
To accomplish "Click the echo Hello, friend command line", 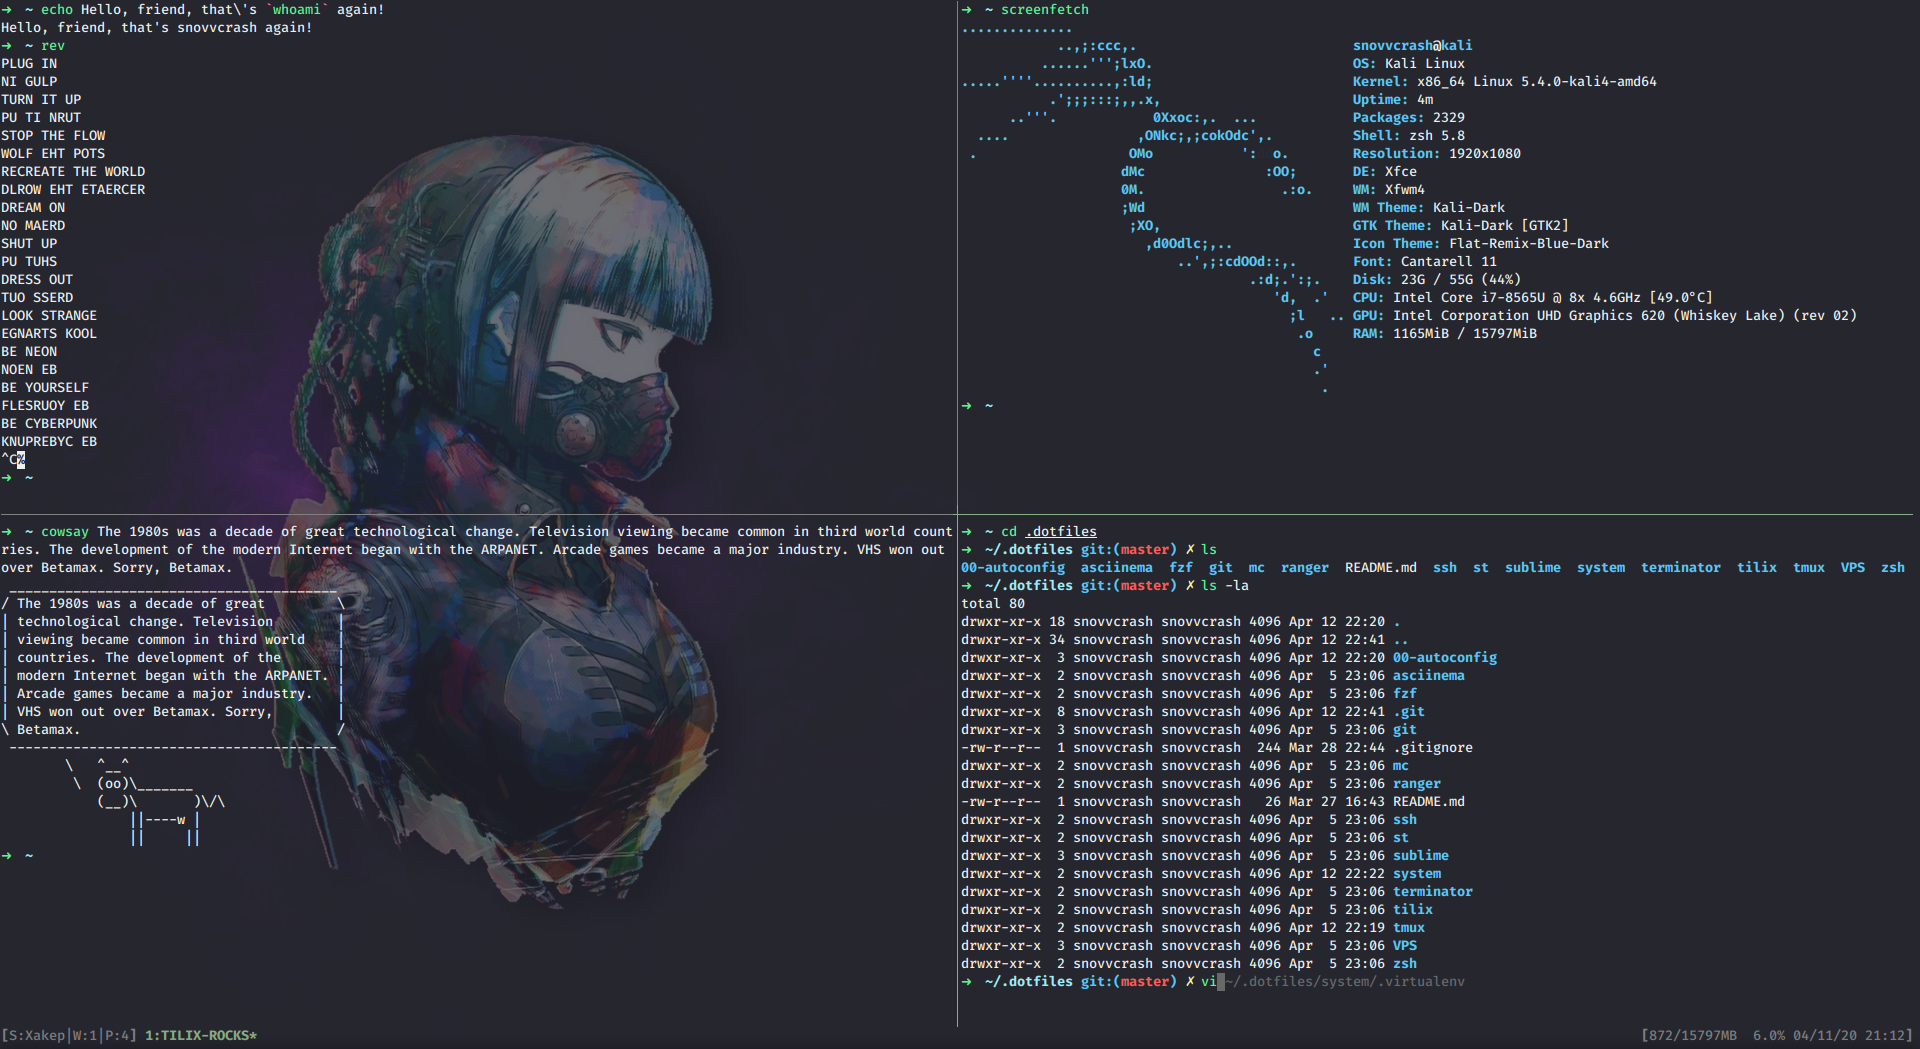I will (213, 9).
